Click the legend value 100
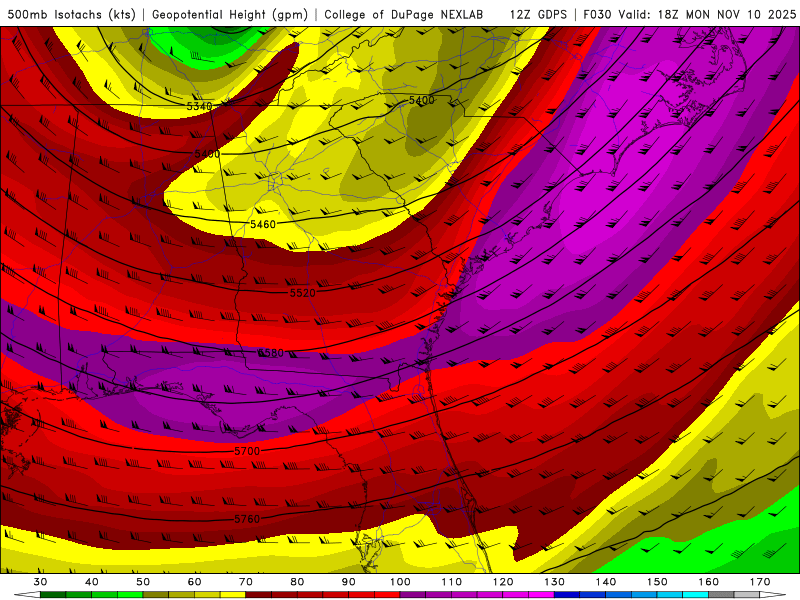 click(x=400, y=582)
